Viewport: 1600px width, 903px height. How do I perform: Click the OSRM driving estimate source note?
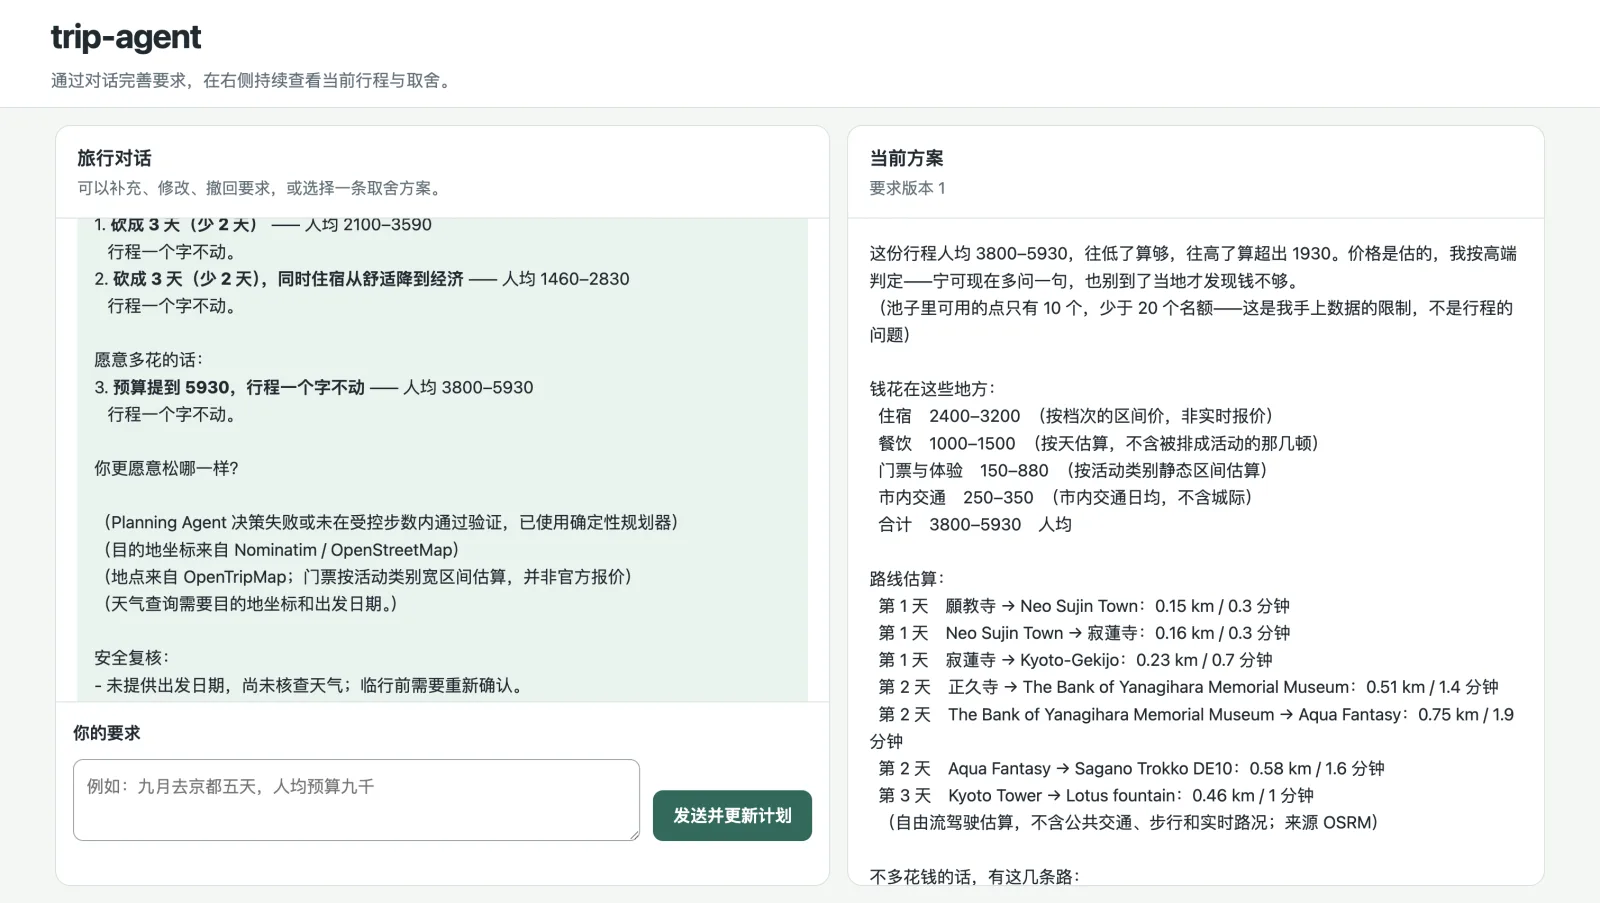tap(1132, 822)
